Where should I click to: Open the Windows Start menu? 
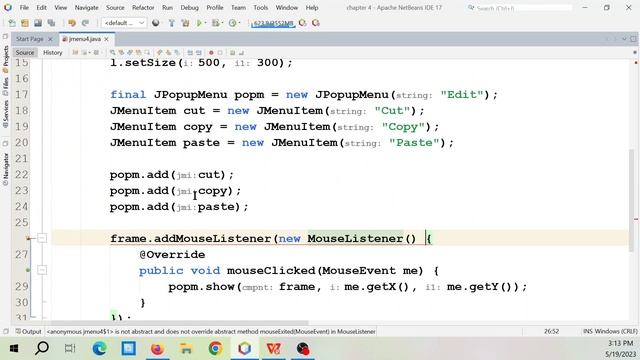(x=14, y=349)
